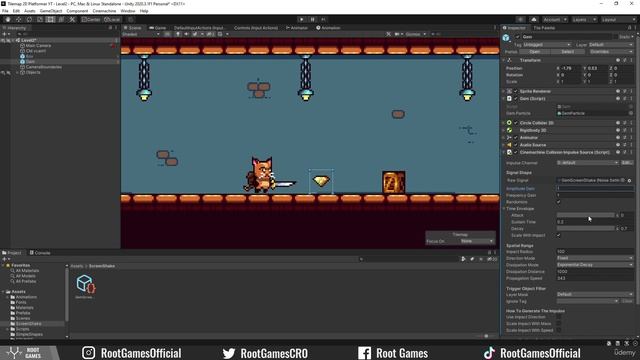The height and width of the screenshot is (360, 640).
Task: Toggle Gem GameObject active checkbox
Action: [x=518, y=37]
